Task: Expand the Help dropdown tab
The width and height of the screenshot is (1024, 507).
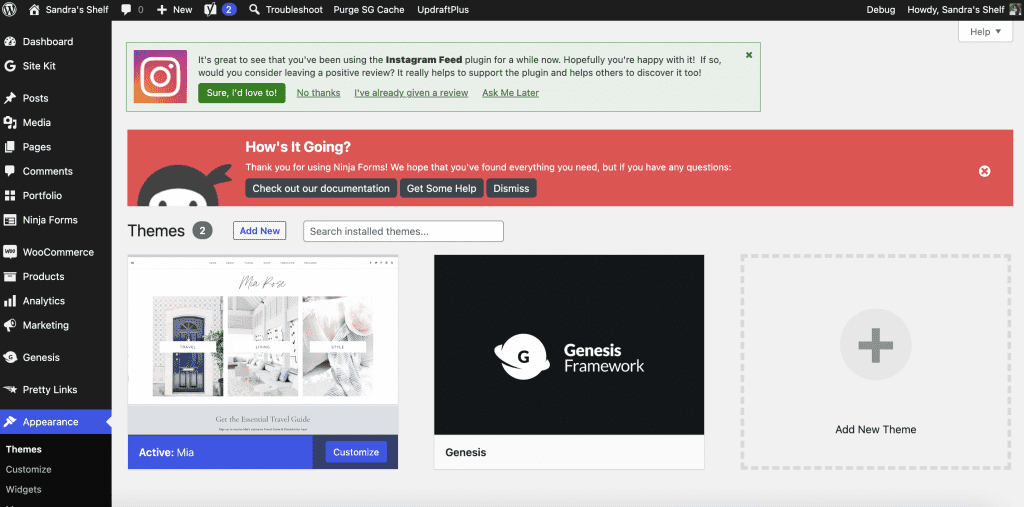Action: tap(985, 31)
